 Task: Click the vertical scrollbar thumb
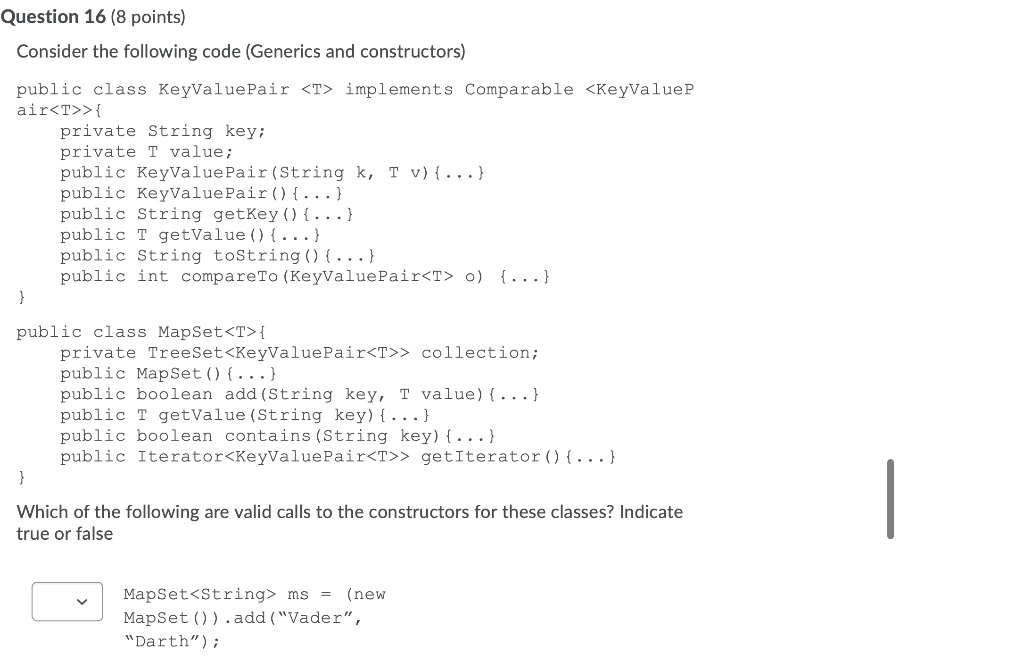tap(890, 499)
